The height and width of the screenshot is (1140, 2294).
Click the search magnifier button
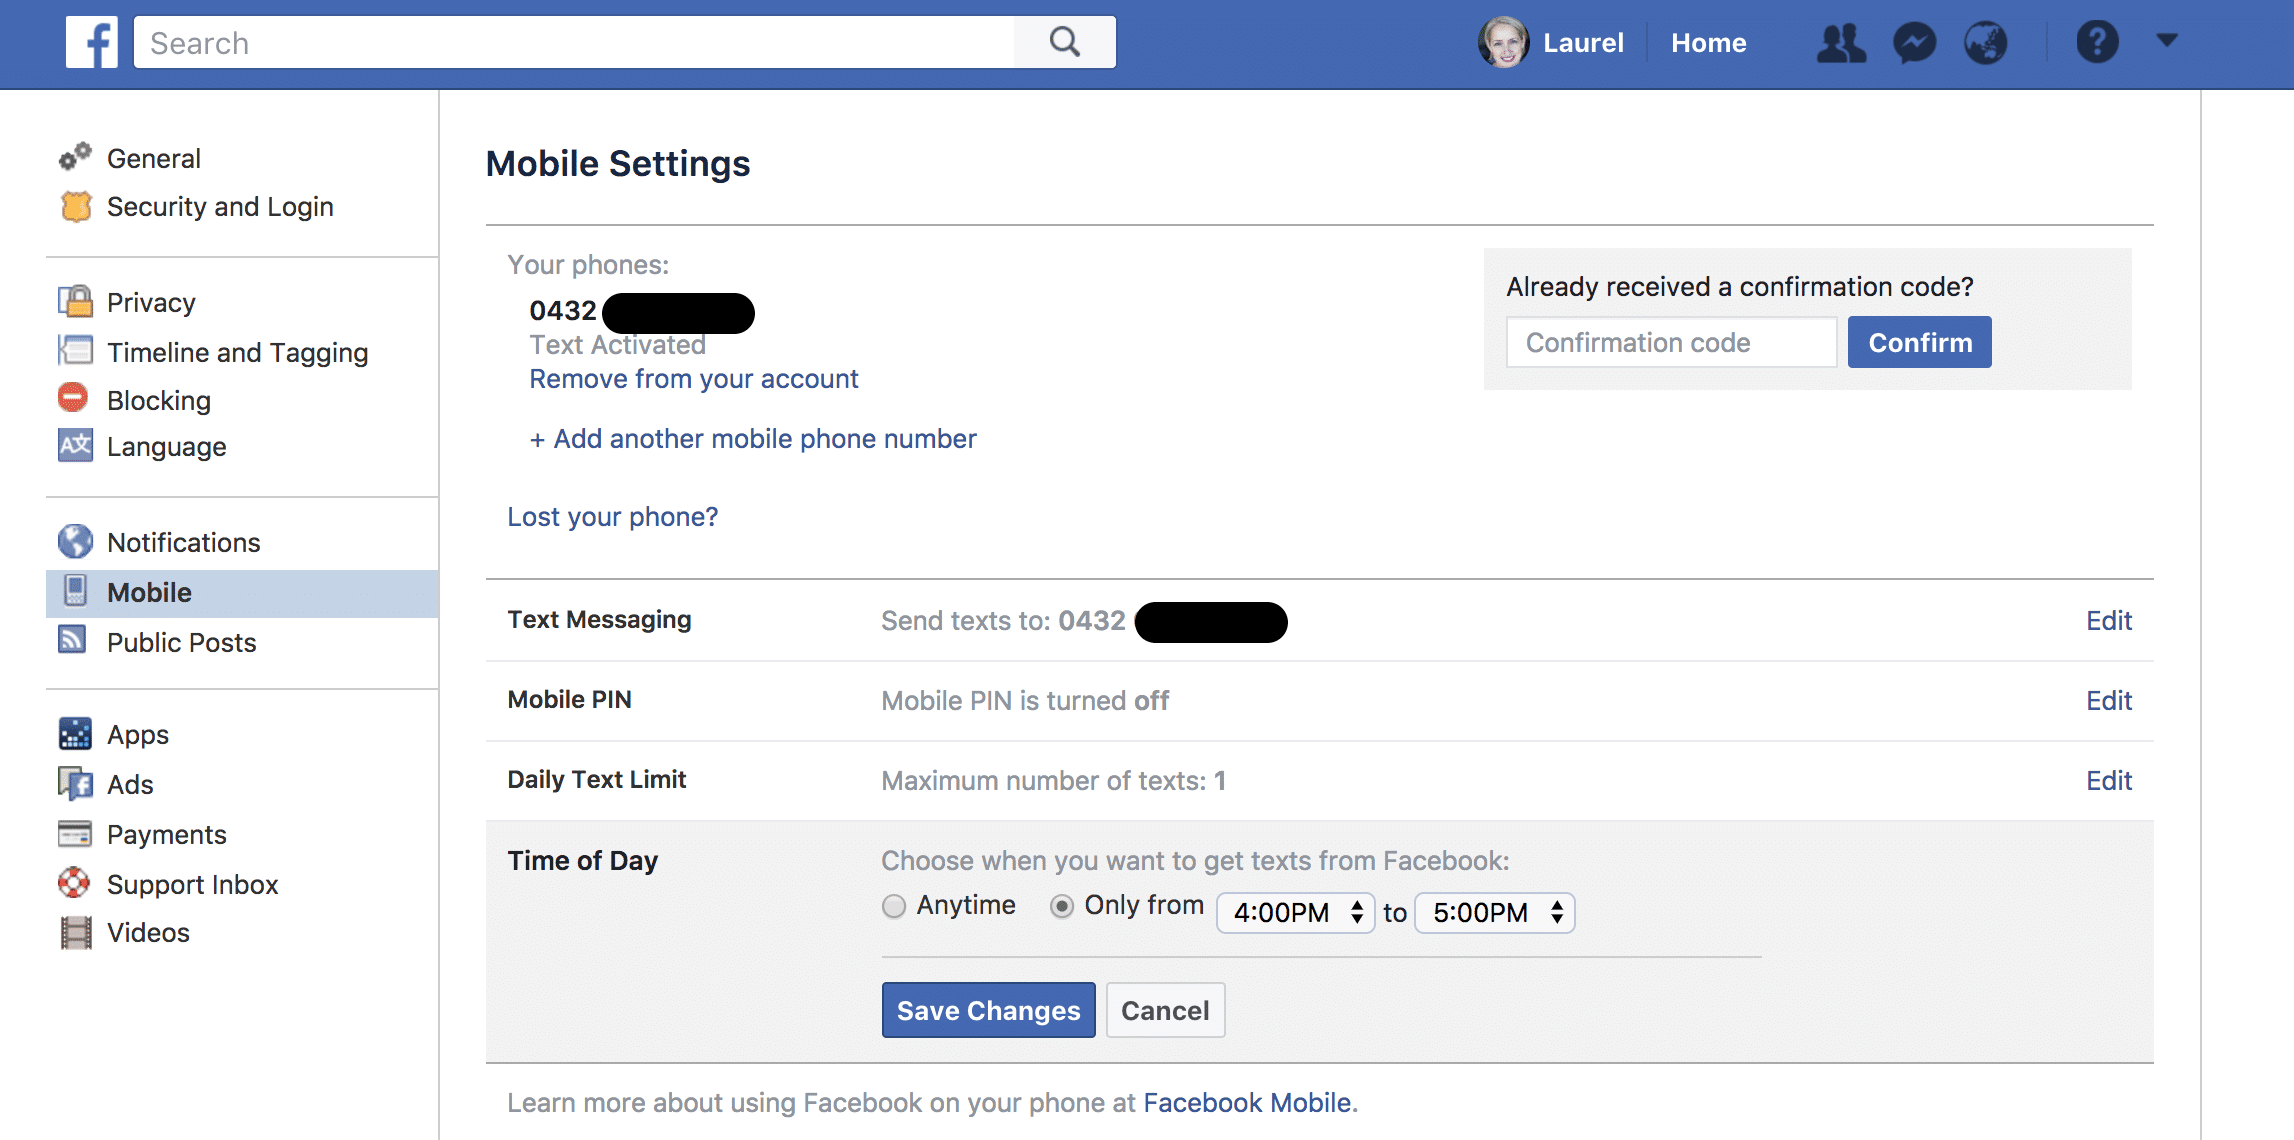pyautogui.click(x=1065, y=42)
